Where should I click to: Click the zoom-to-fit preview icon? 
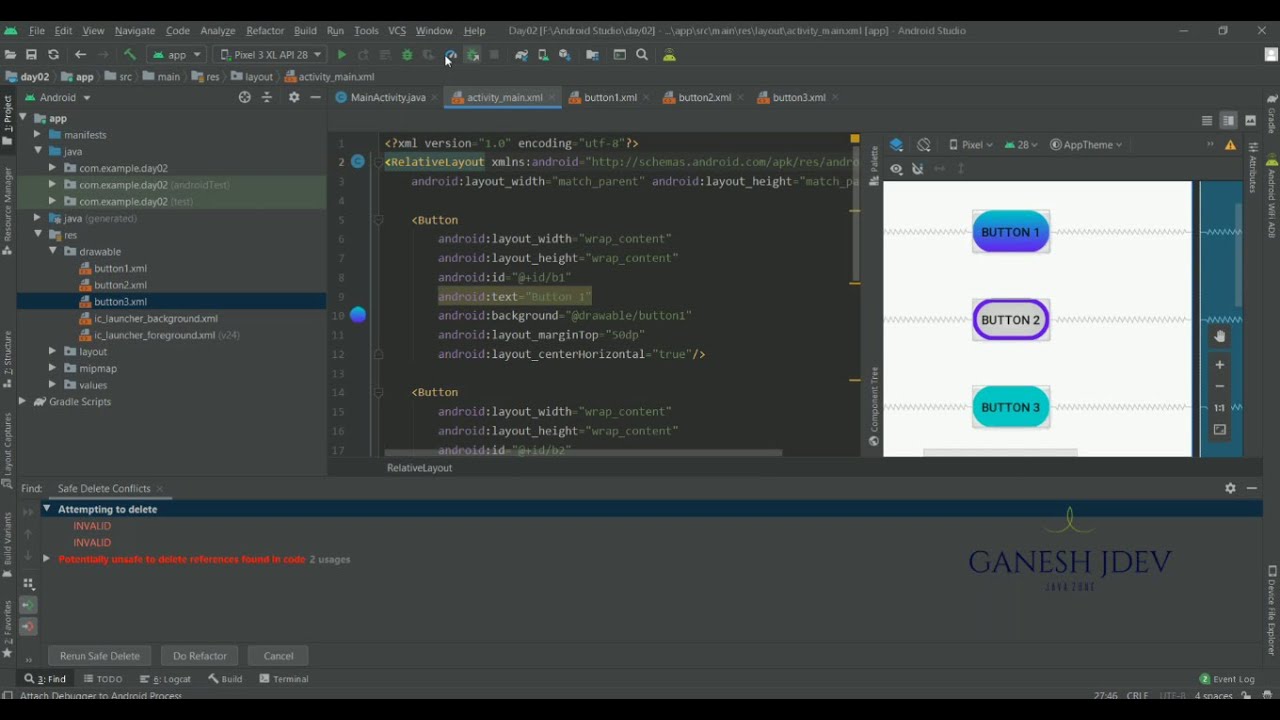[x=1220, y=430]
